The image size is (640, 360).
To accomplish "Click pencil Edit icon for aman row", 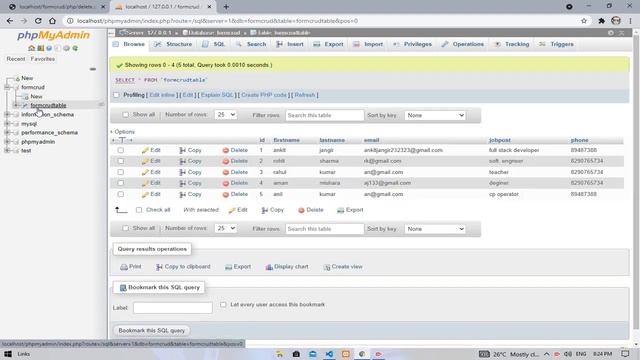I will [145, 183].
